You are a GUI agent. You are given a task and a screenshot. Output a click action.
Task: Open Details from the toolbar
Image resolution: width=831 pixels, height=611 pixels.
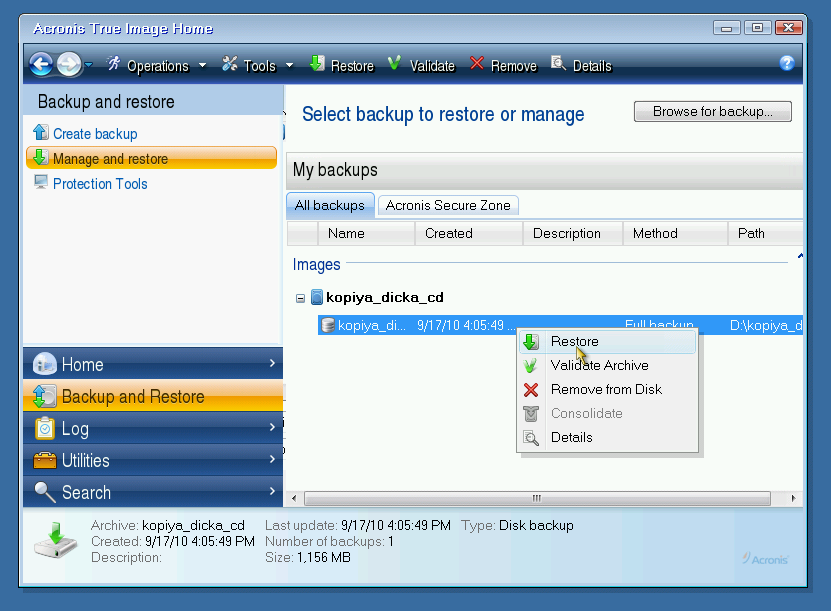580,66
